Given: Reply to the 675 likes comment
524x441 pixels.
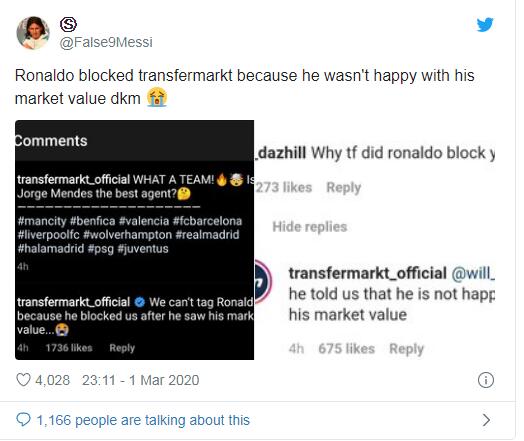Looking at the screenshot, I should tap(407, 349).
